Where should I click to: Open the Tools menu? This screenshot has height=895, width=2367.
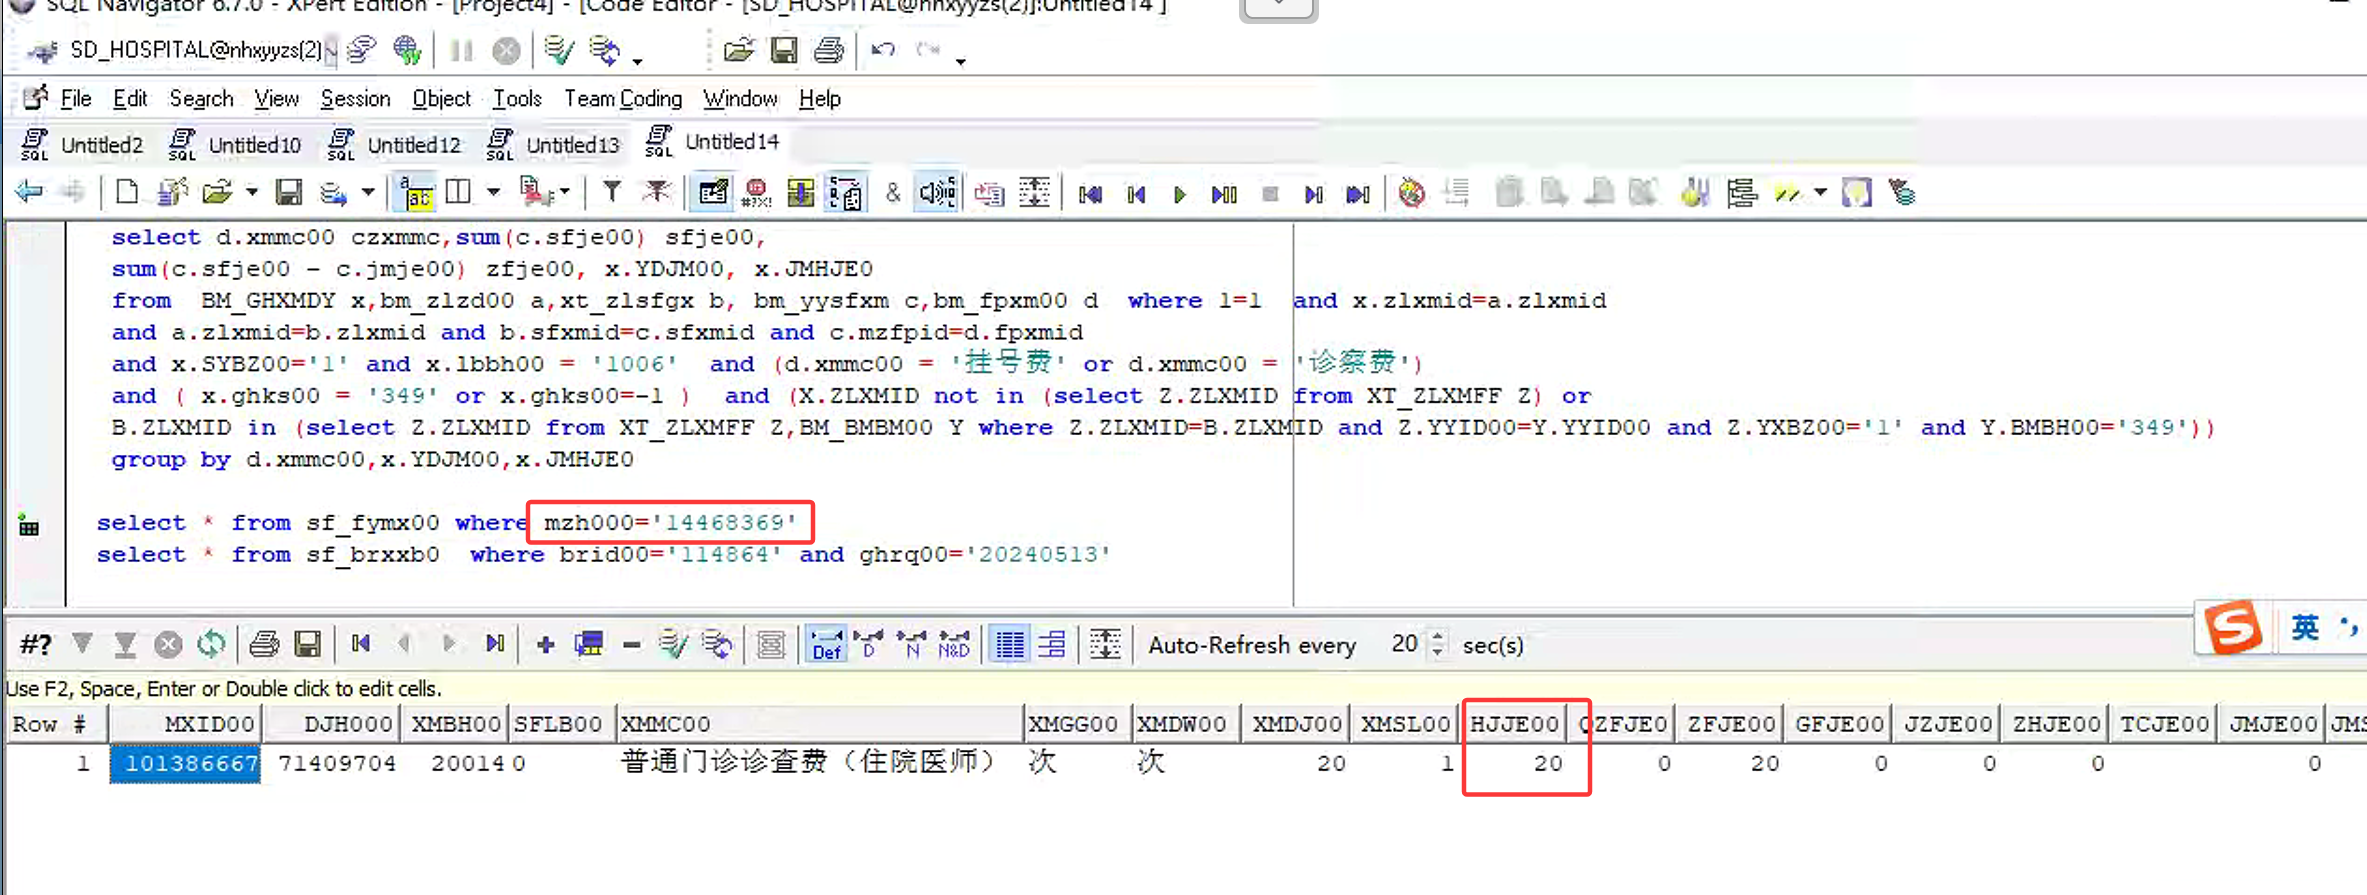coord(517,99)
